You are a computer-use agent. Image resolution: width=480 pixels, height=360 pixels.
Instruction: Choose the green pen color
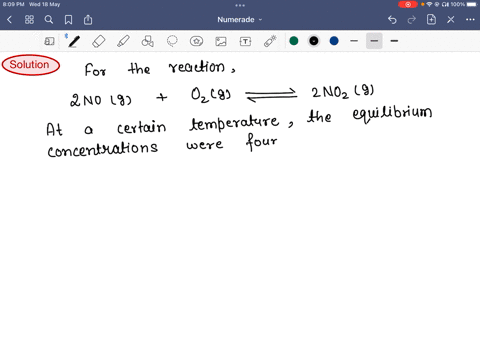click(x=294, y=41)
